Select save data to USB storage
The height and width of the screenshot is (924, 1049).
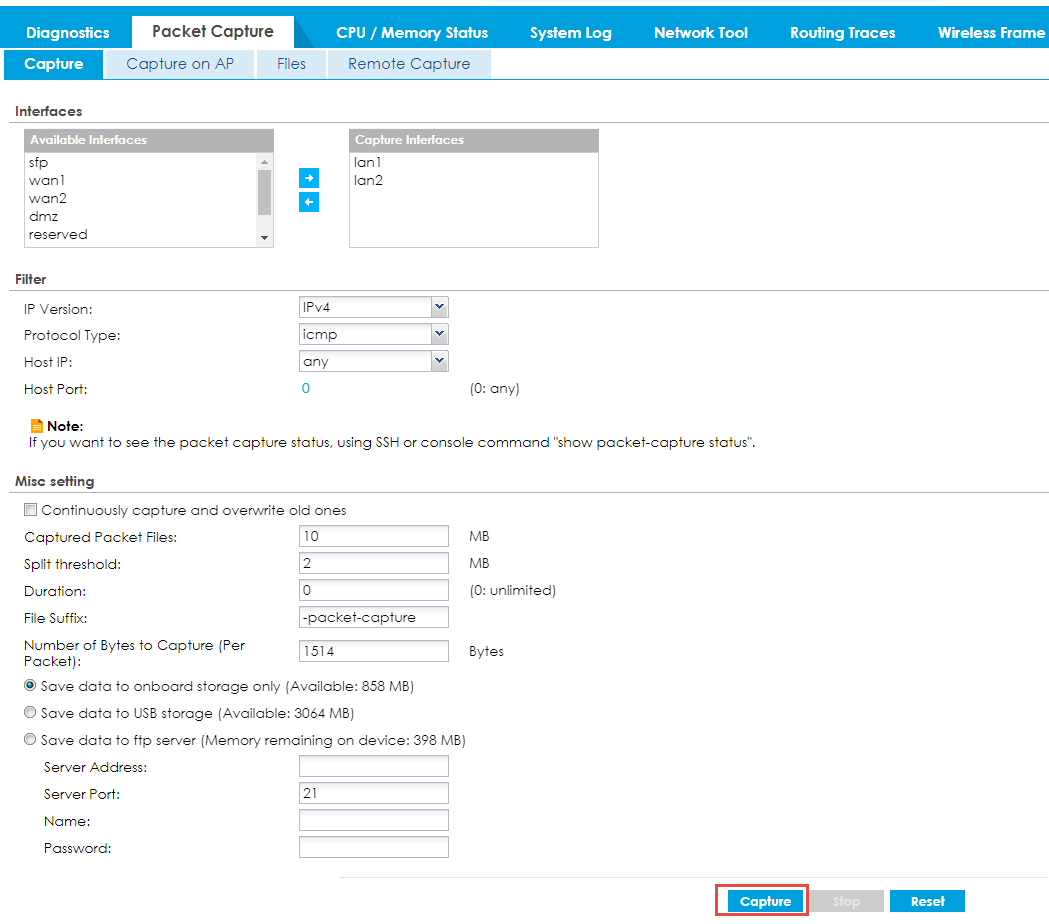[31, 714]
